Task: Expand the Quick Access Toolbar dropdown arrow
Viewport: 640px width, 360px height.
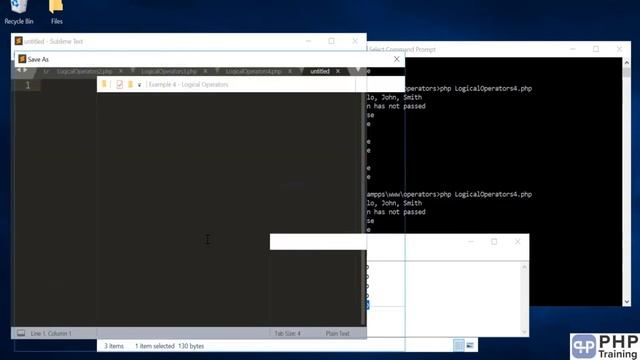Action: [139, 85]
